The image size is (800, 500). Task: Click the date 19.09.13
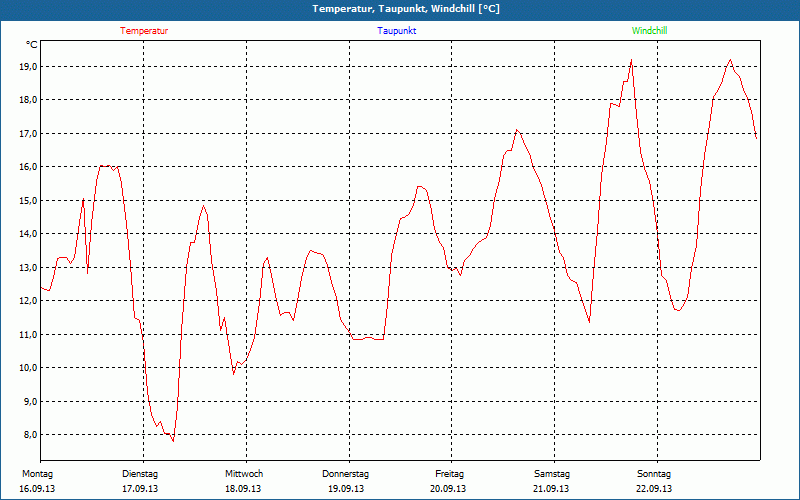346,489
